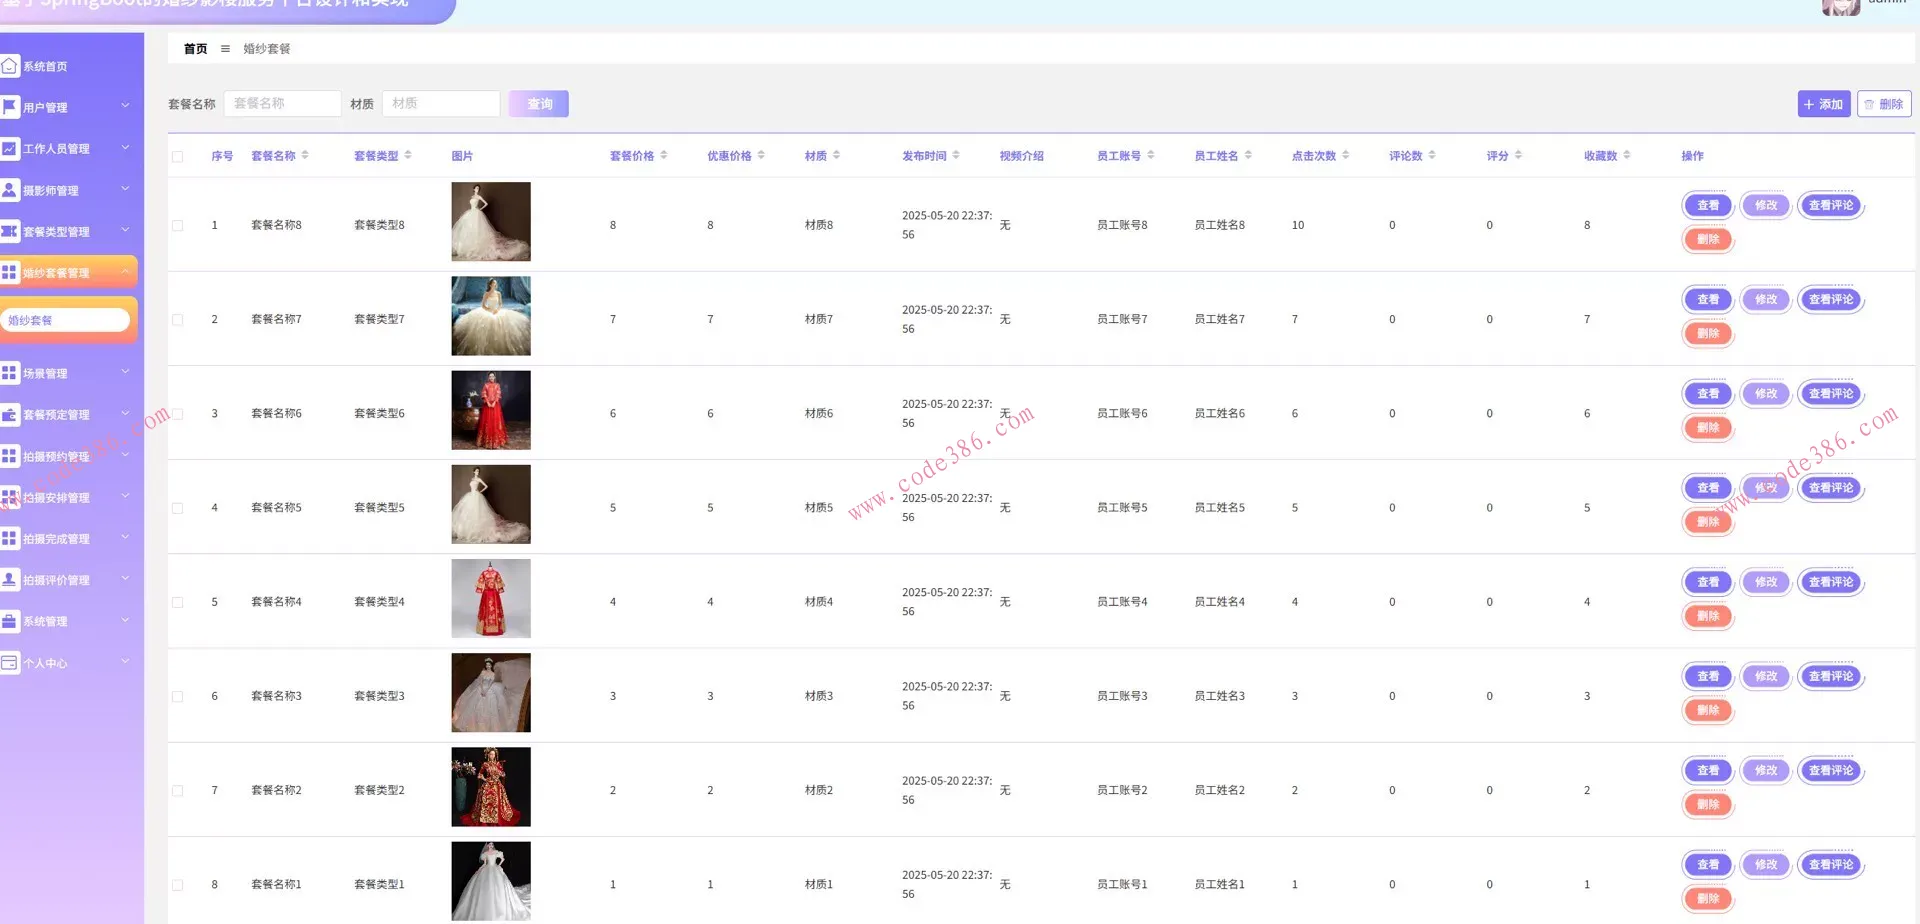Collapse the 婚纱套餐管理 menu chevron
The height and width of the screenshot is (924, 1920).
click(x=125, y=272)
